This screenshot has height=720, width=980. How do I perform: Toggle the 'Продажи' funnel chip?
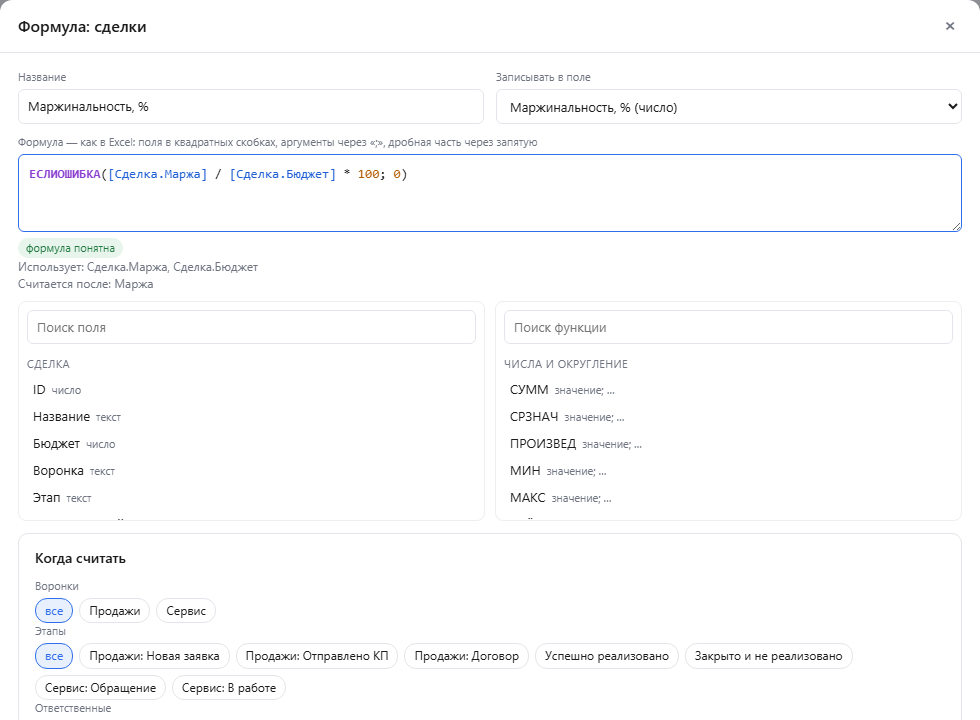point(114,611)
